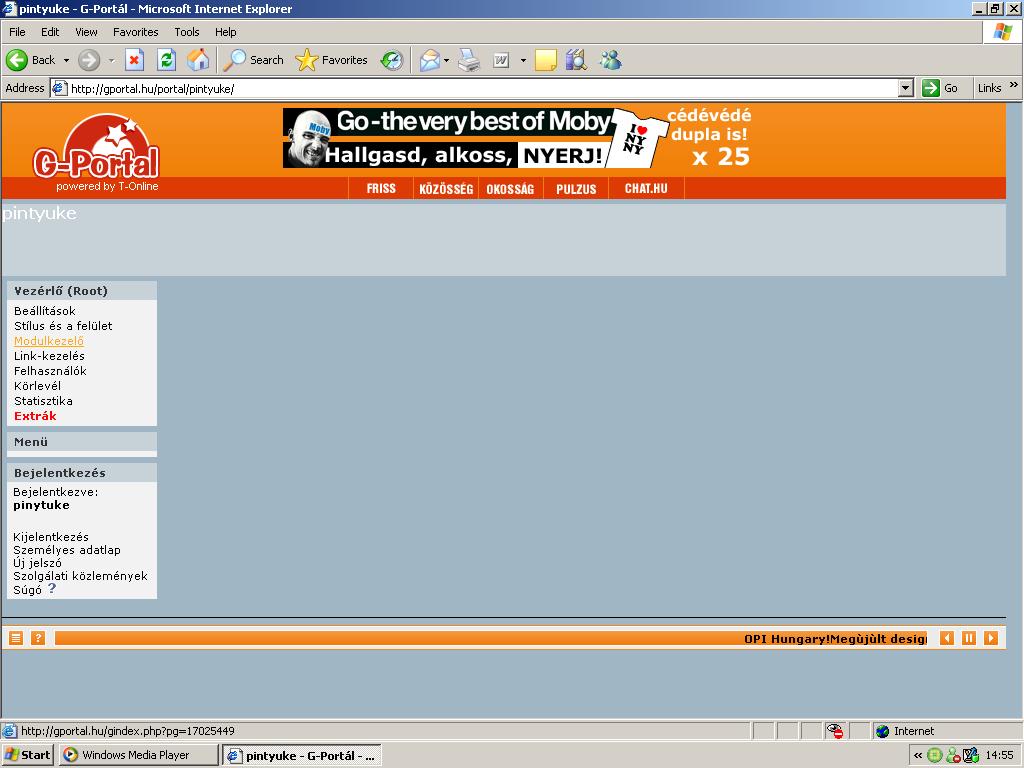The image size is (1024, 768).
Task: Go to the Home page icon
Action: pyautogui.click(x=198, y=60)
